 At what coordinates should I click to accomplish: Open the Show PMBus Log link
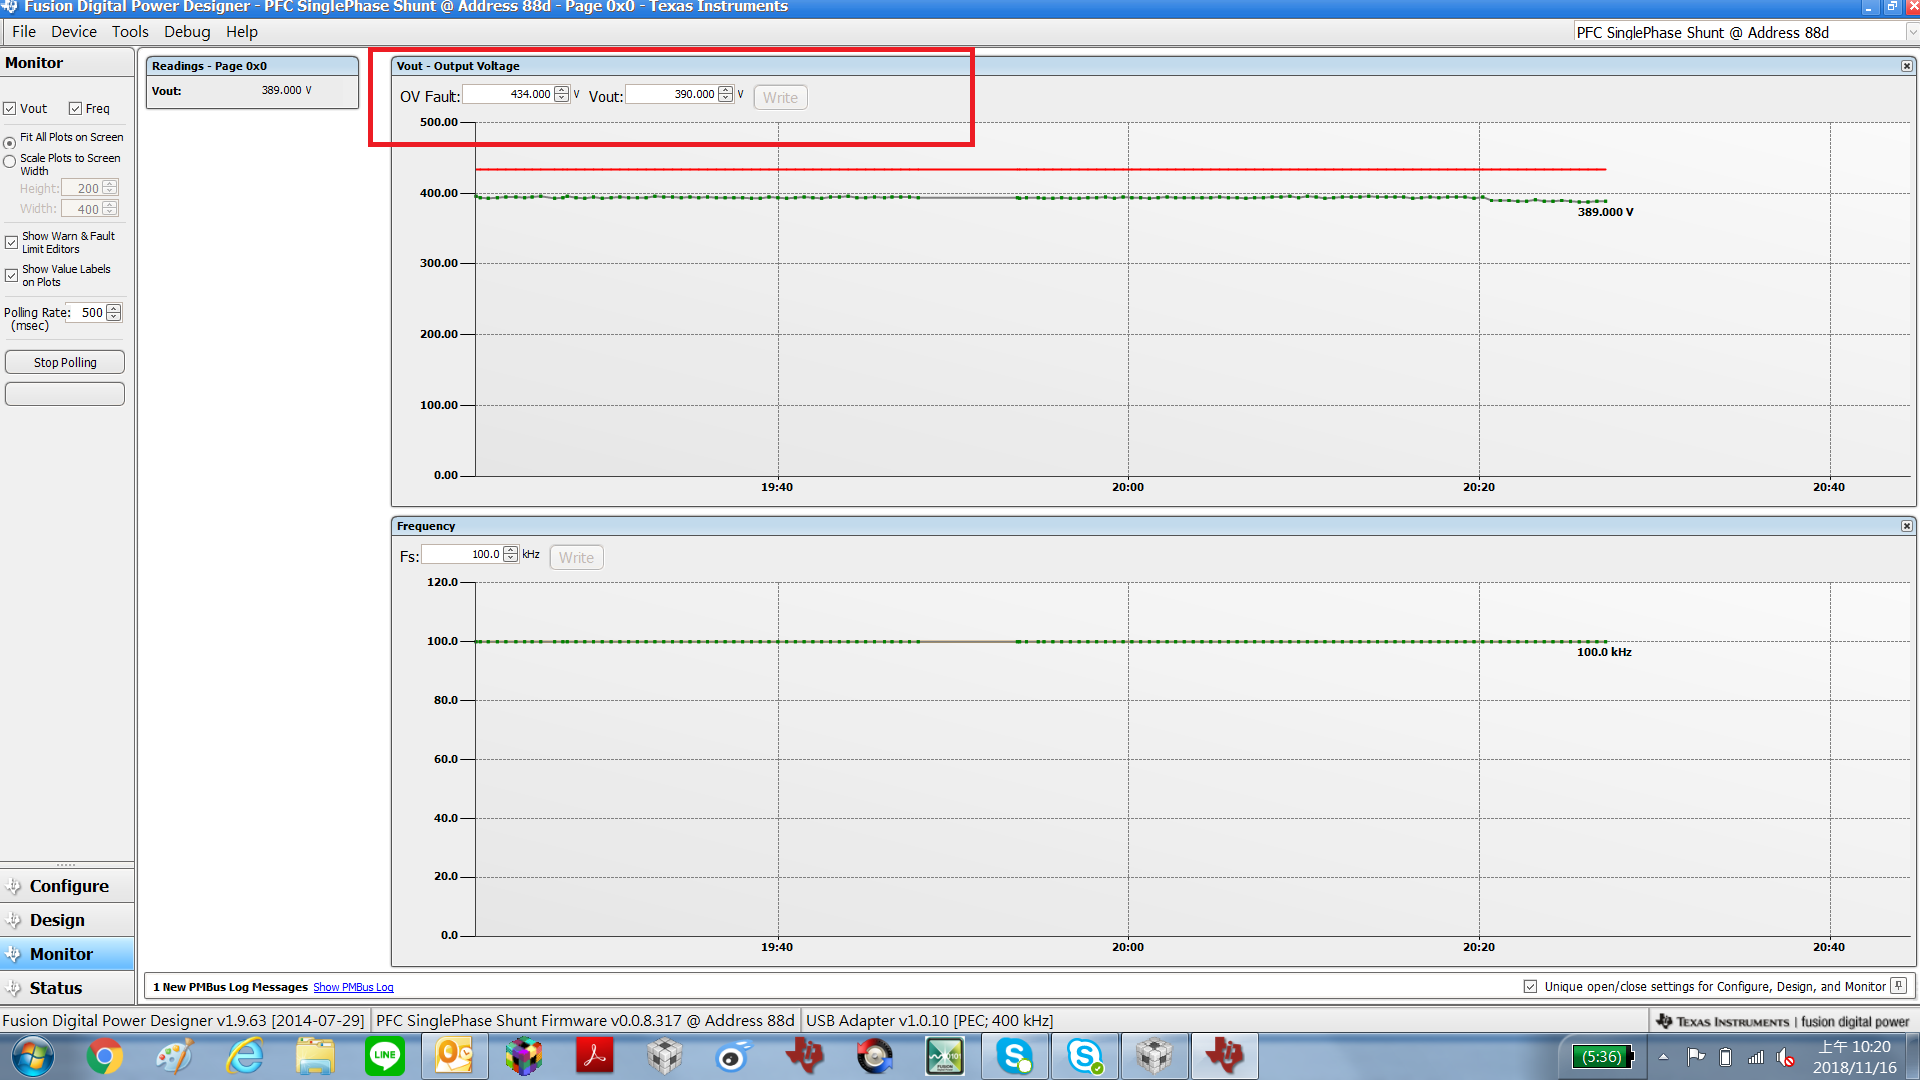[353, 987]
